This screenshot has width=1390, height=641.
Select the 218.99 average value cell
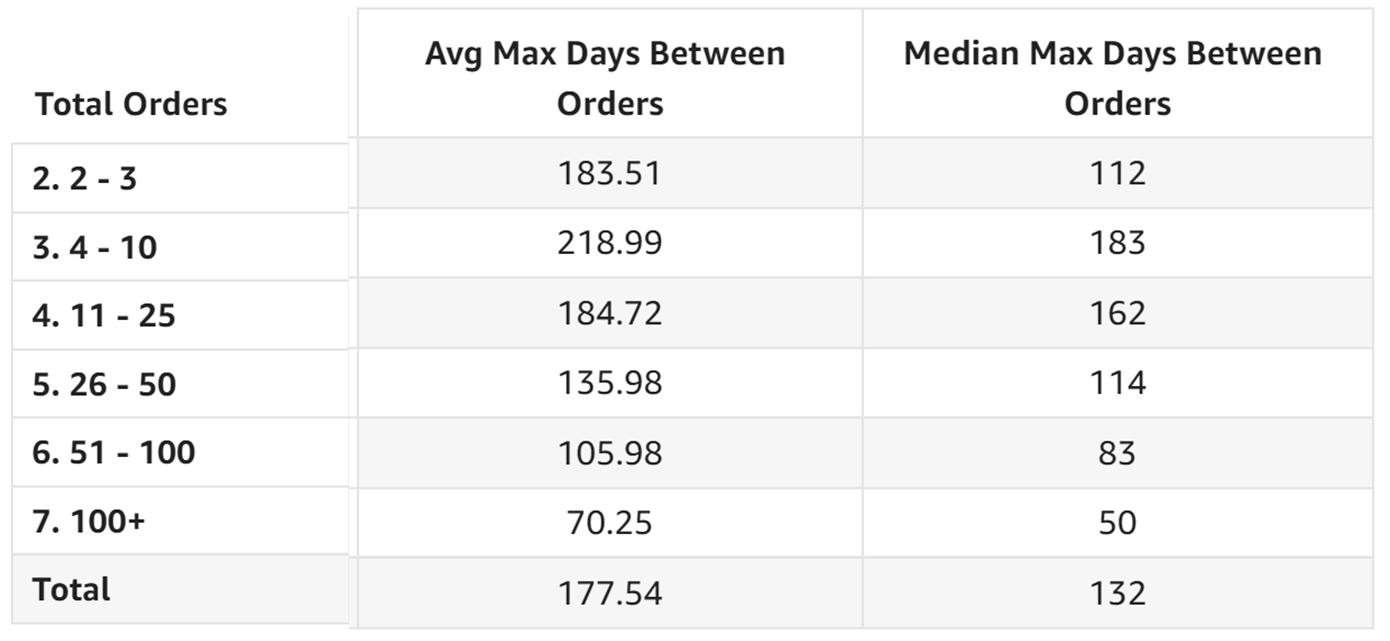610,243
